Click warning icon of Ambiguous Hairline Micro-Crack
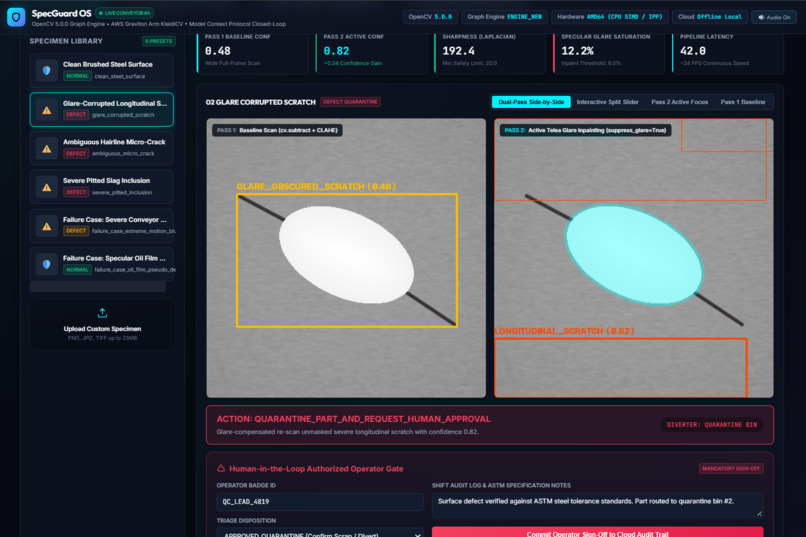 [47, 149]
